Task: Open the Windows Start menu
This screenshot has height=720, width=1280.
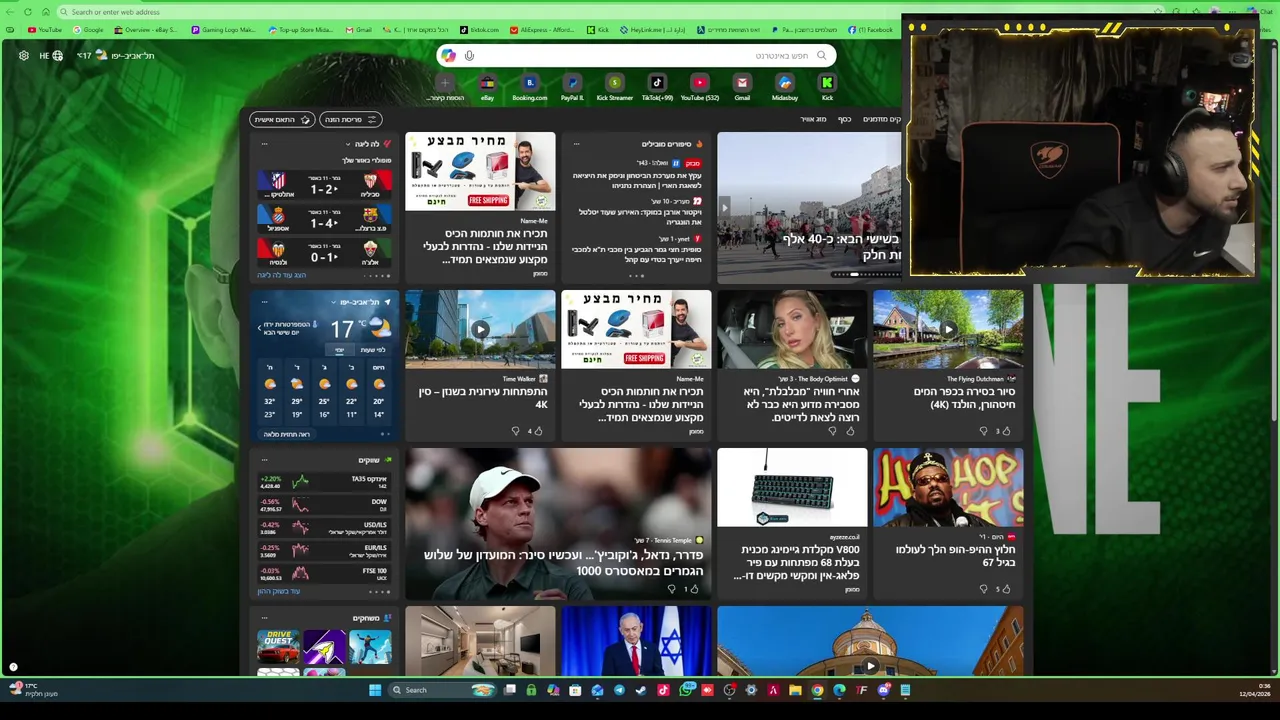Action: coord(375,690)
